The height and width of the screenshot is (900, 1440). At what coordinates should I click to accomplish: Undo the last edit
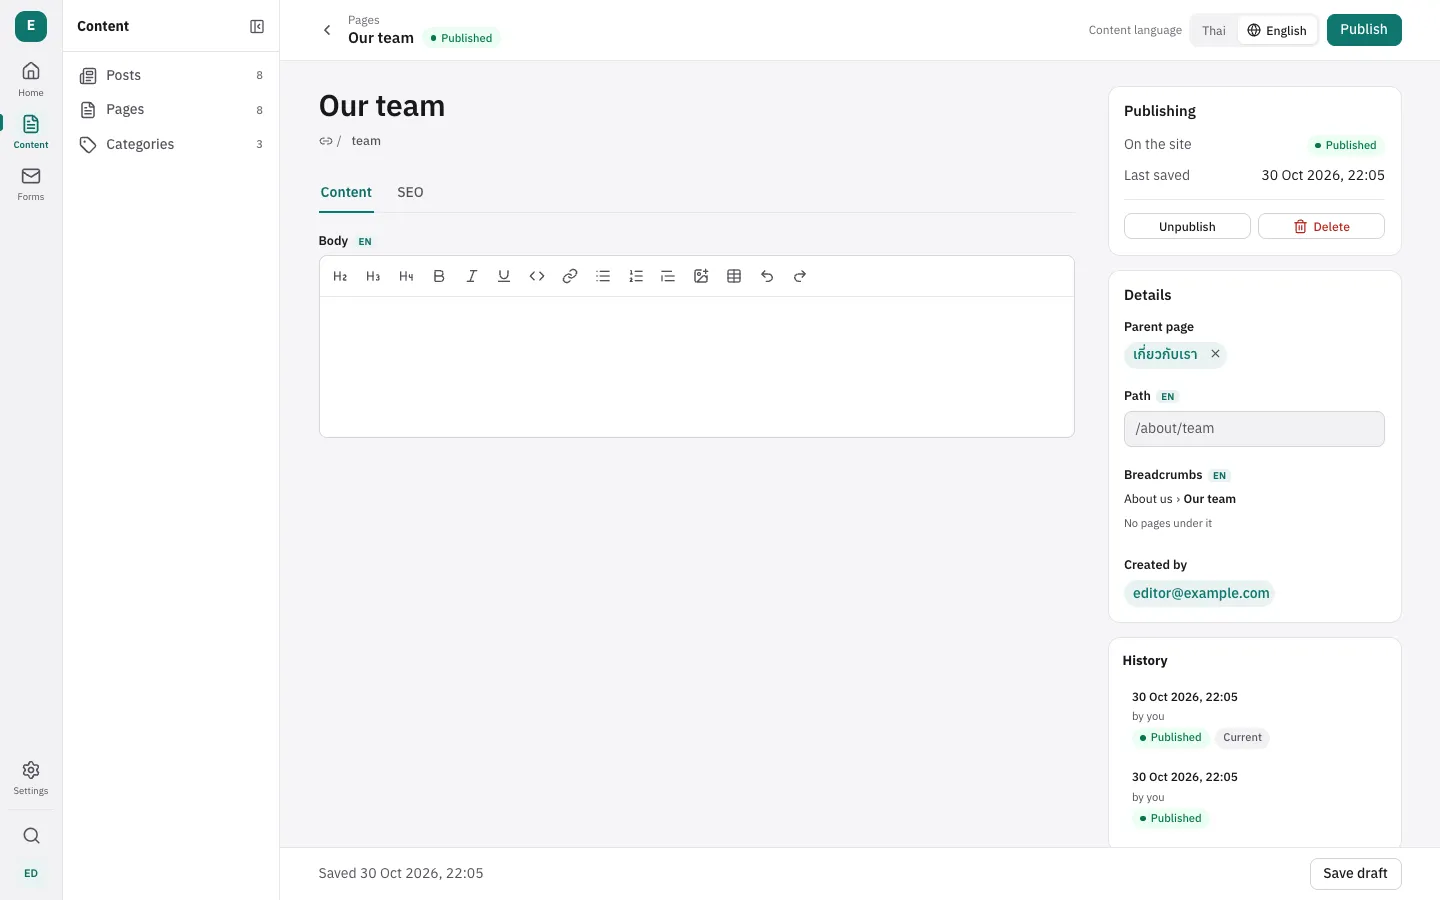(767, 277)
